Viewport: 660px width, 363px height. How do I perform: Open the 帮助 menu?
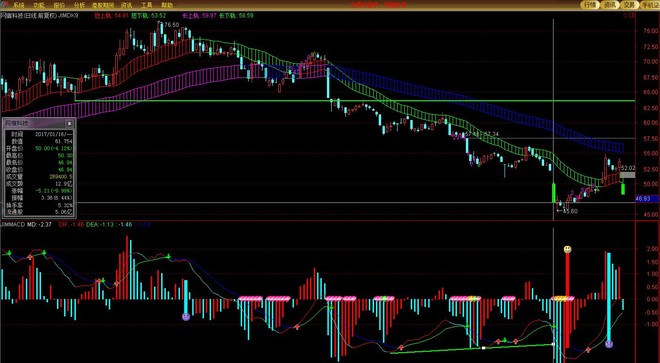point(167,5)
